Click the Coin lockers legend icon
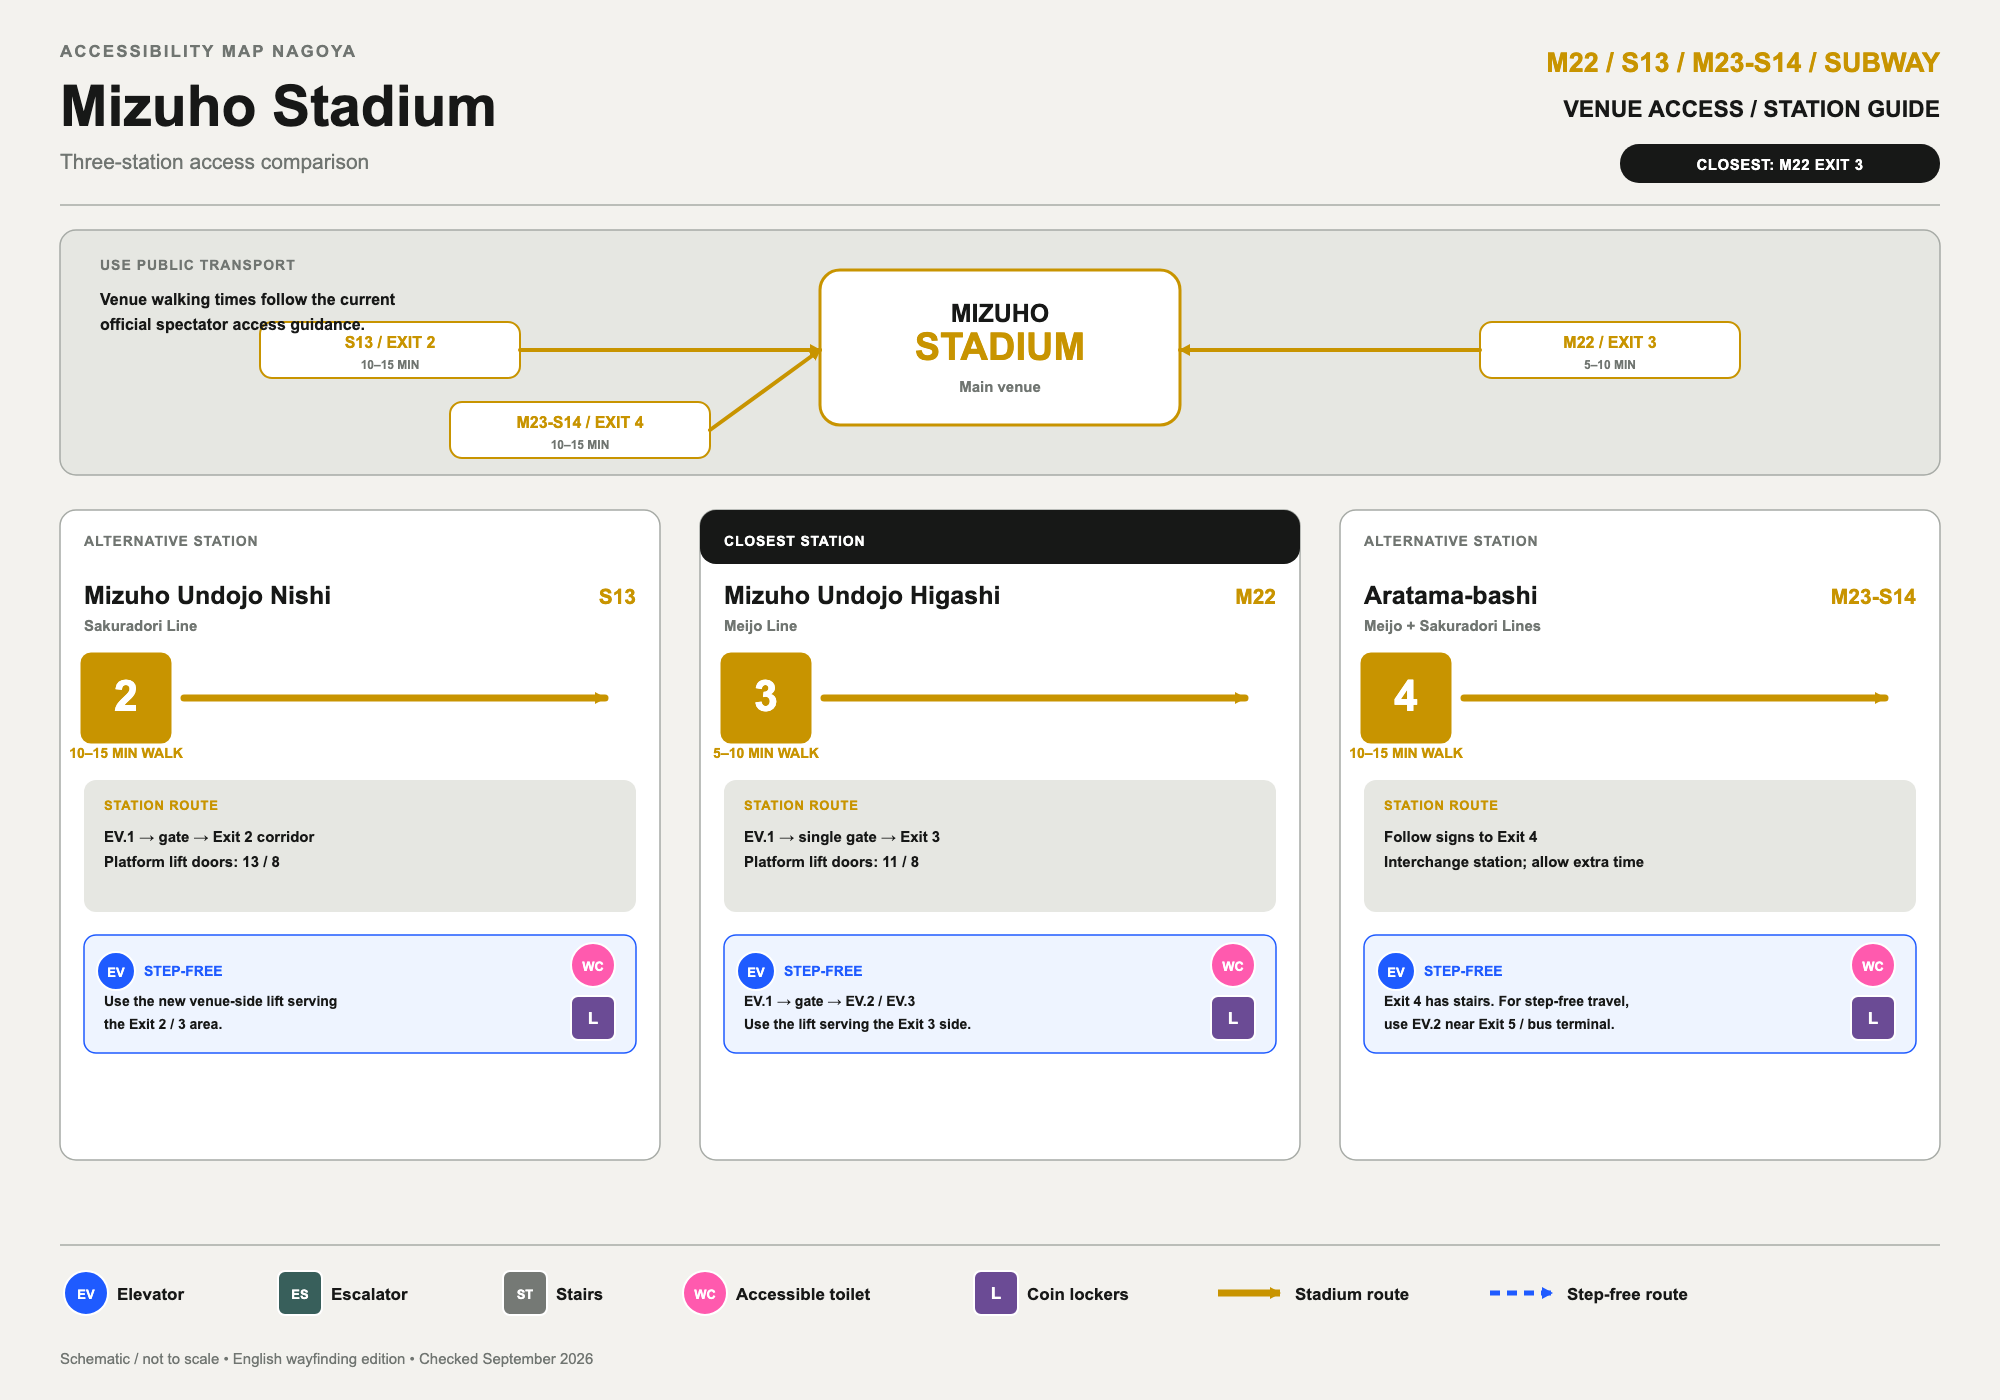The width and height of the screenshot is (2000, 1400). (996, 1293)
